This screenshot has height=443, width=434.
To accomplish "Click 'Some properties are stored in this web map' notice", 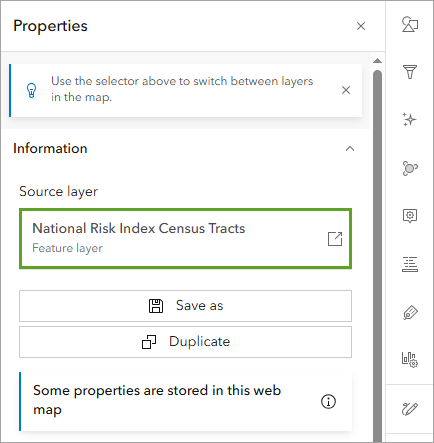I will 185,401.
